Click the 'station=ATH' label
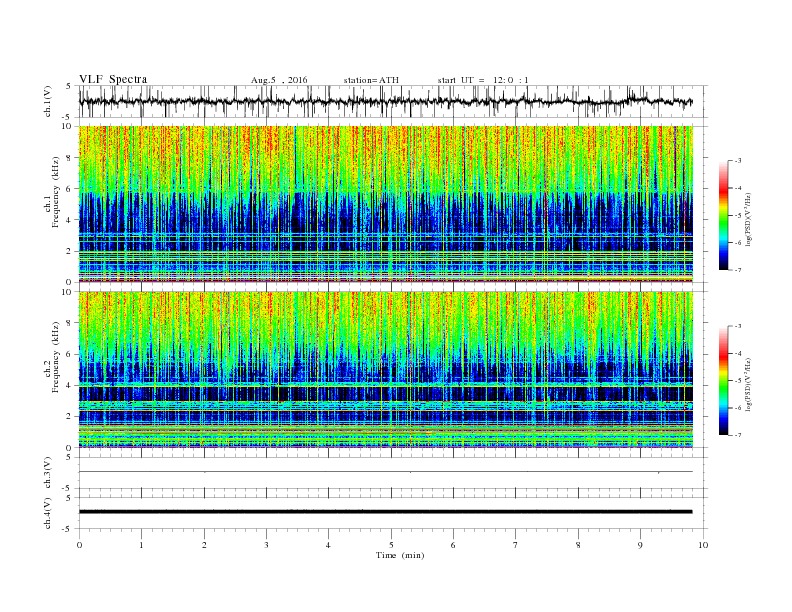The width and height of the screenshot is (792, 612). click(x=371, y=80)
